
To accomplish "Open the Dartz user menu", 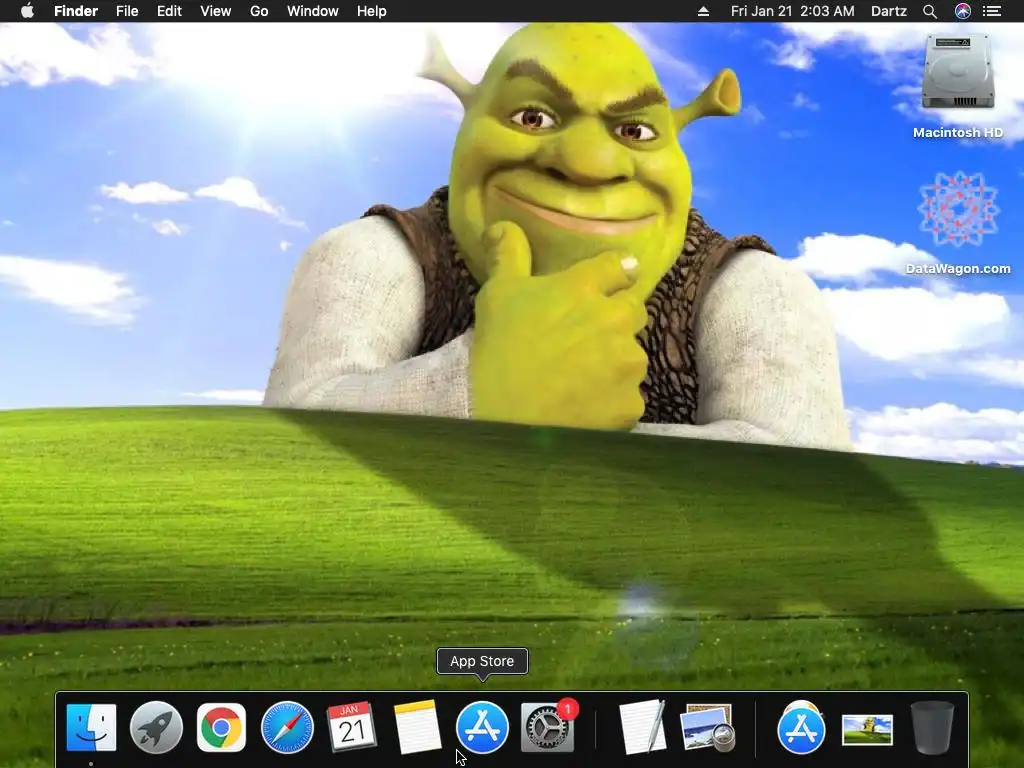I will [889, 11].
